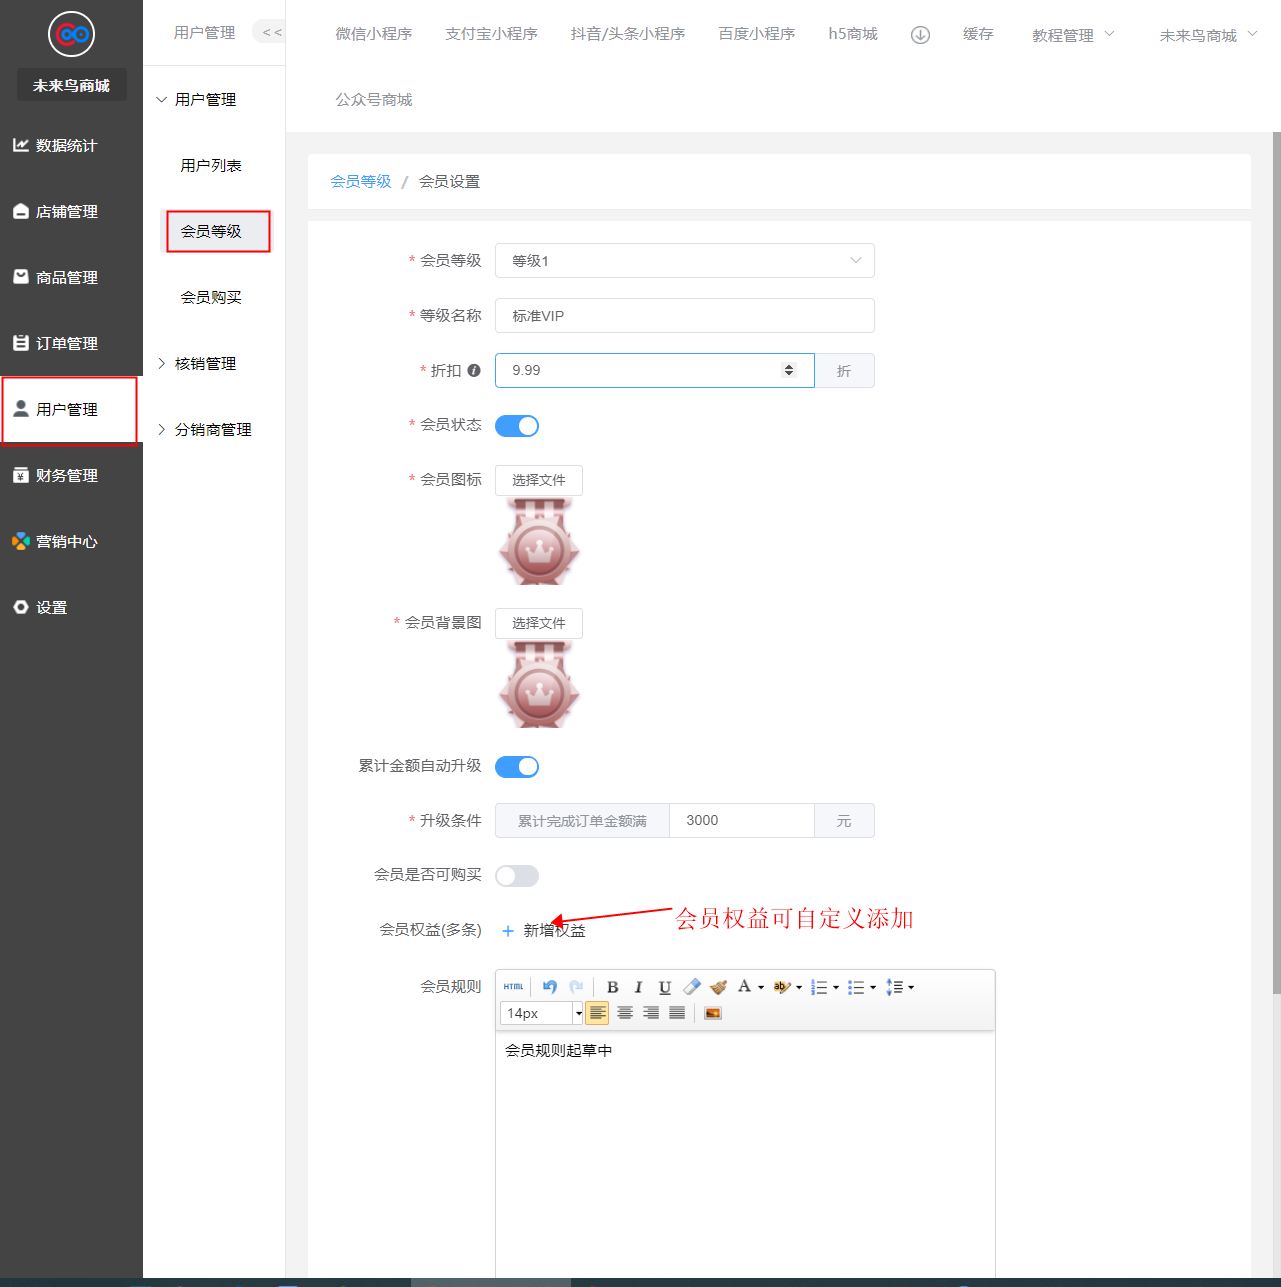Toggle the 会员状态 switch off
Viewport: 1281px width, 1287px height.
[x=517, y=426]
